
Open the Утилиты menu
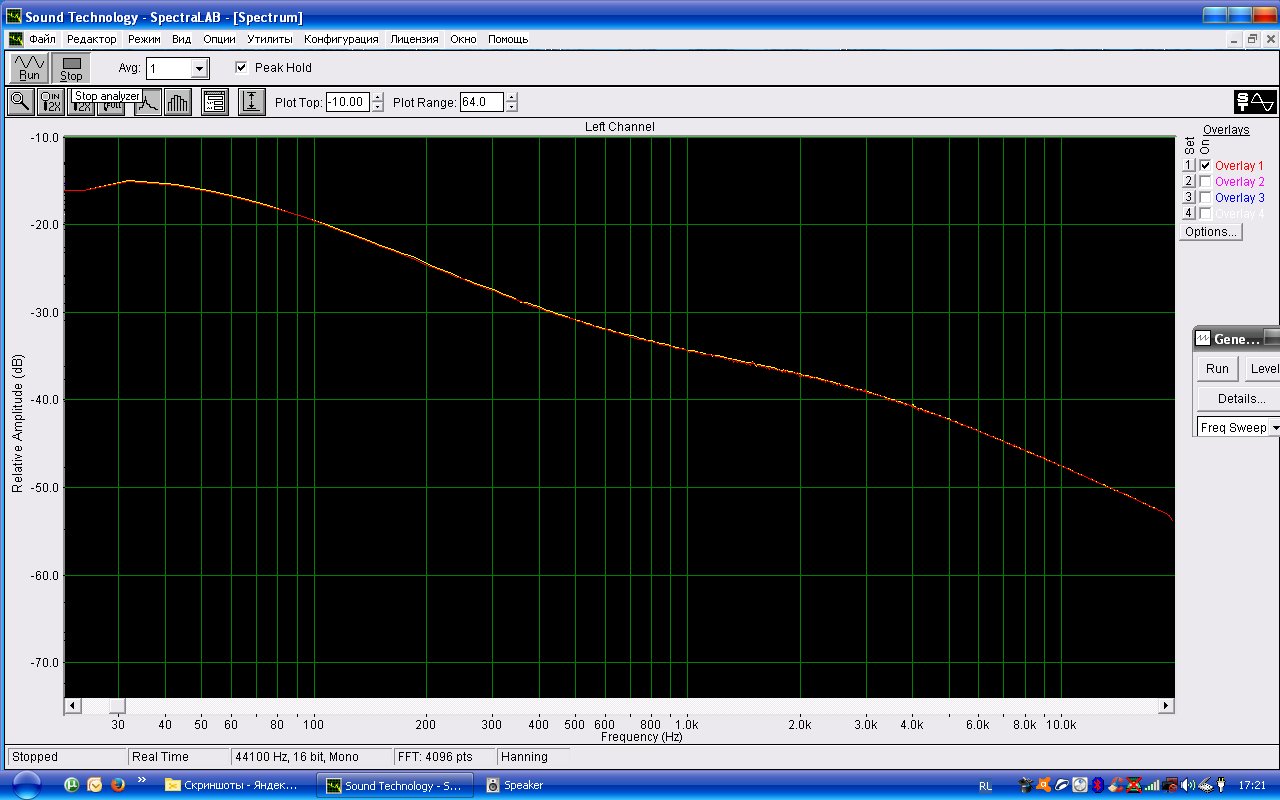pos(270,39)
